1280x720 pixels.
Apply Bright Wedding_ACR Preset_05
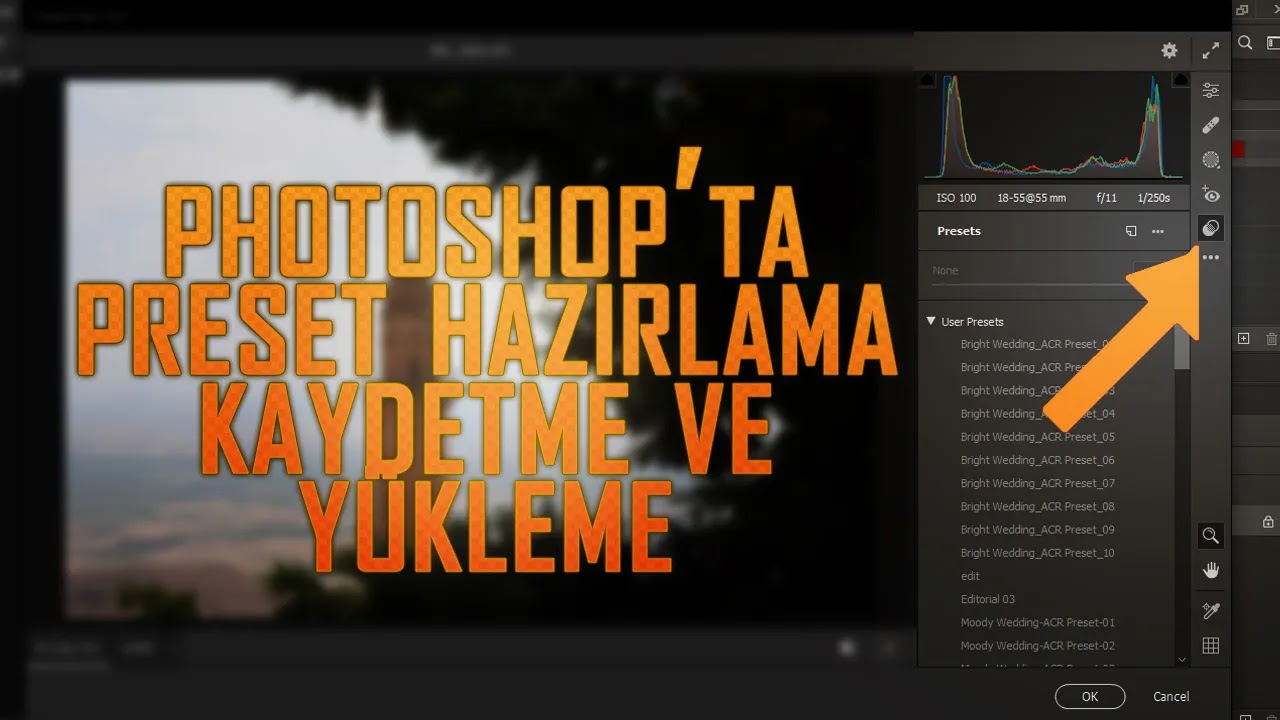pos(1038,437)
